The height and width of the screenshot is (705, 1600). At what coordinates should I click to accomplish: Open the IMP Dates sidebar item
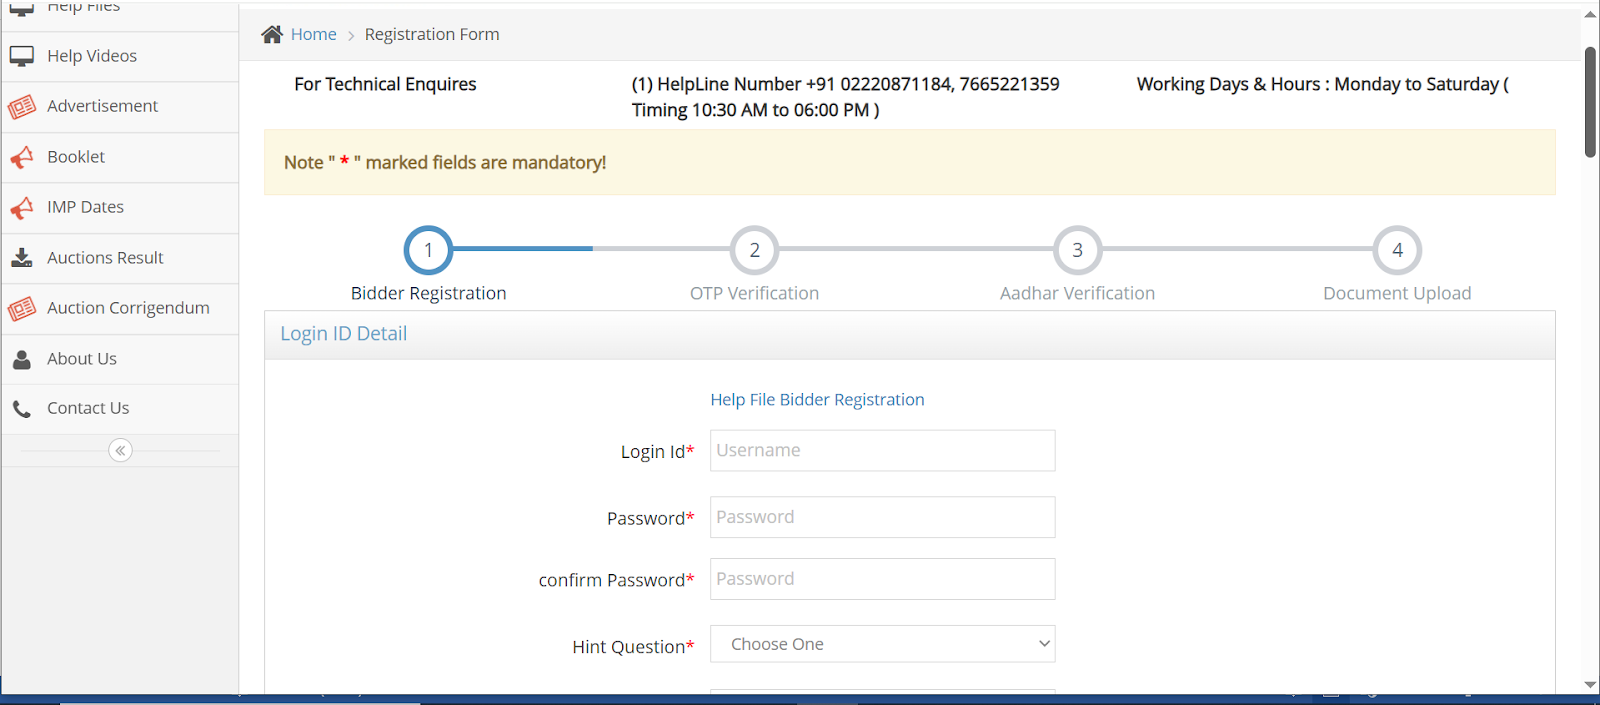tap(120, 207)
